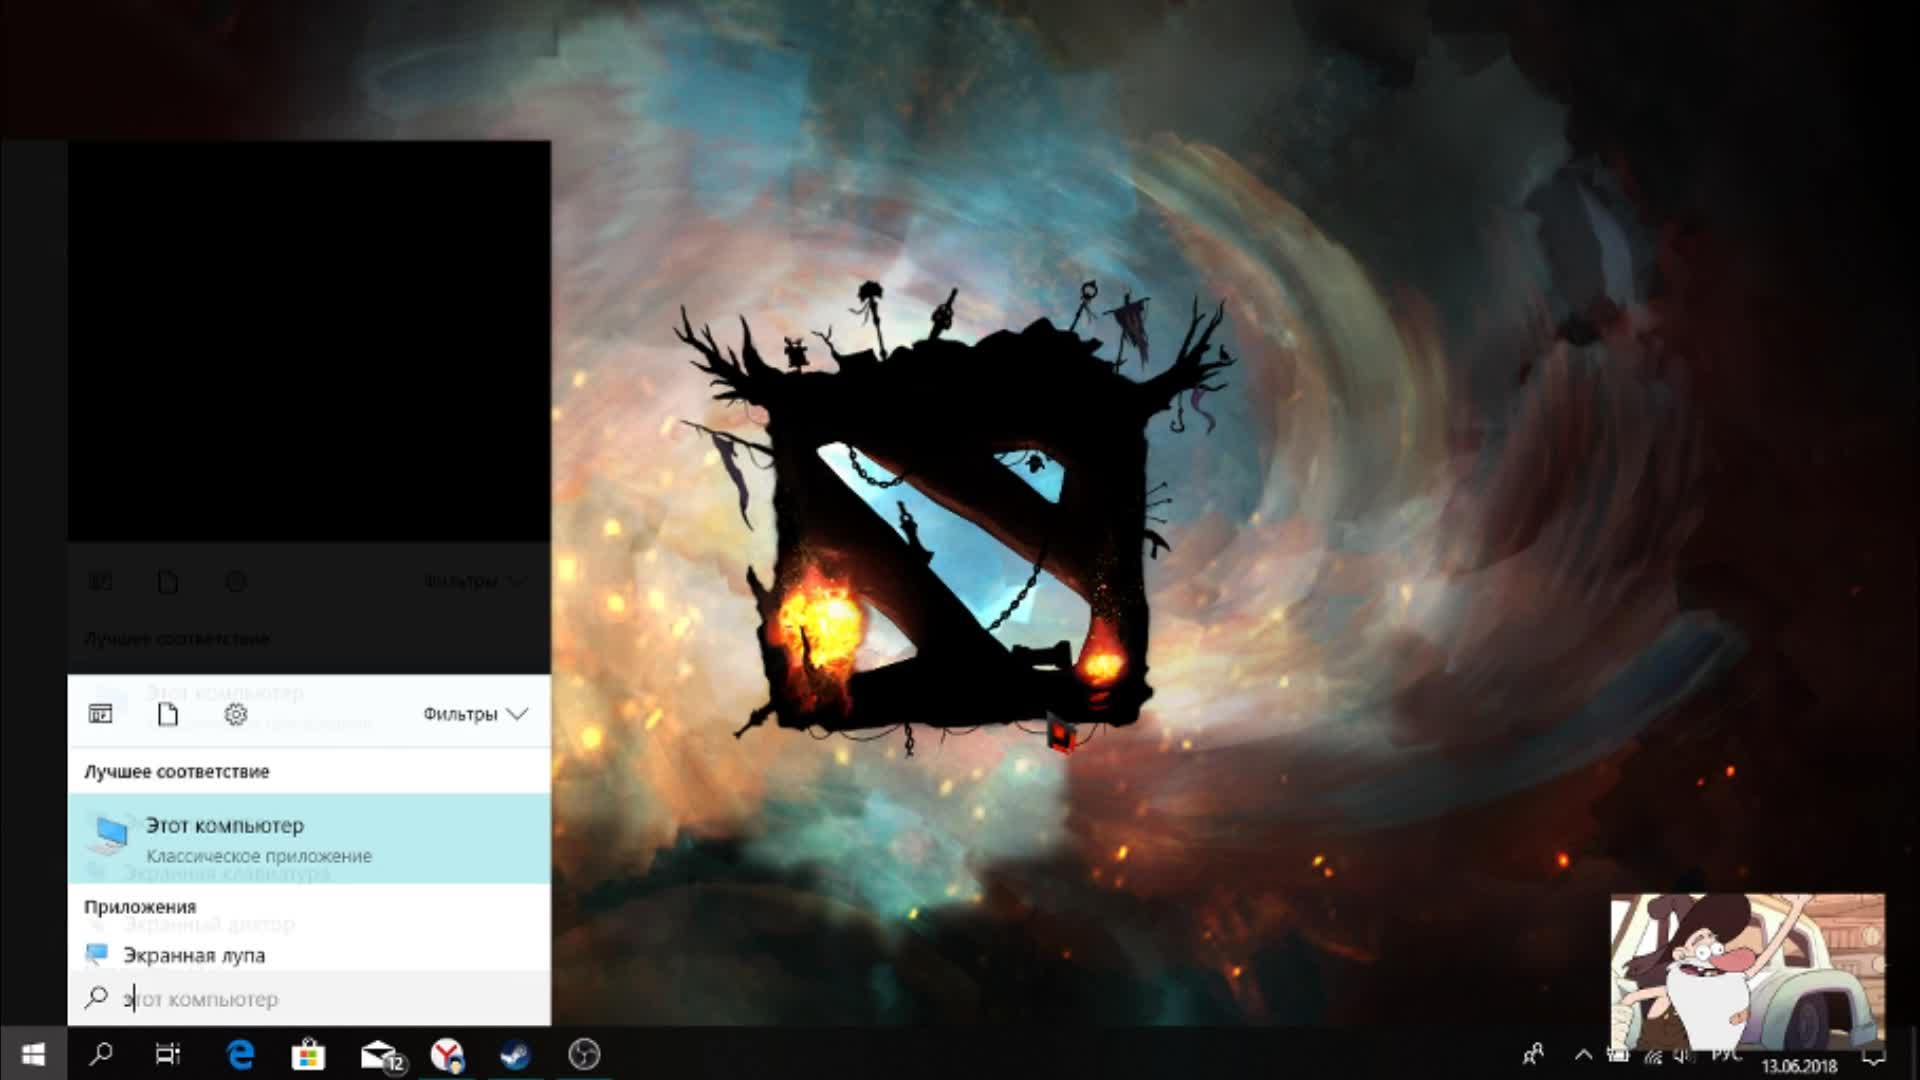The height and width of the screenshot is (1080, 1920).
Task: Click the search box text field
Action: point(309,998)
